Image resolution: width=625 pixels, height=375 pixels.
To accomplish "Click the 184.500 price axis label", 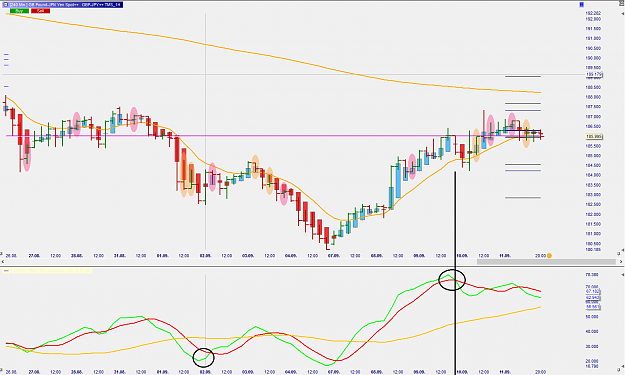I will pyautogui.click(x=593, y=165).
